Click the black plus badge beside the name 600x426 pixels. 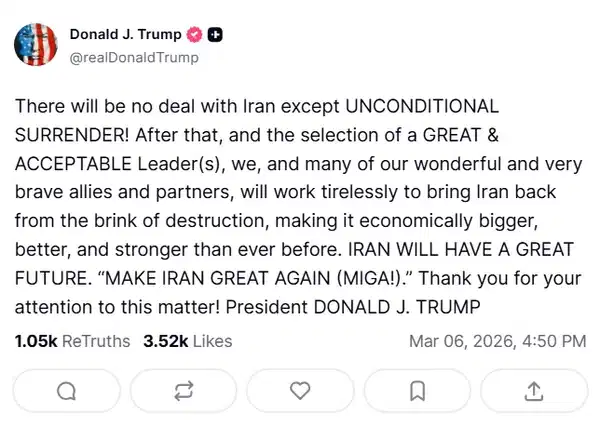click(x=214, y=36)
